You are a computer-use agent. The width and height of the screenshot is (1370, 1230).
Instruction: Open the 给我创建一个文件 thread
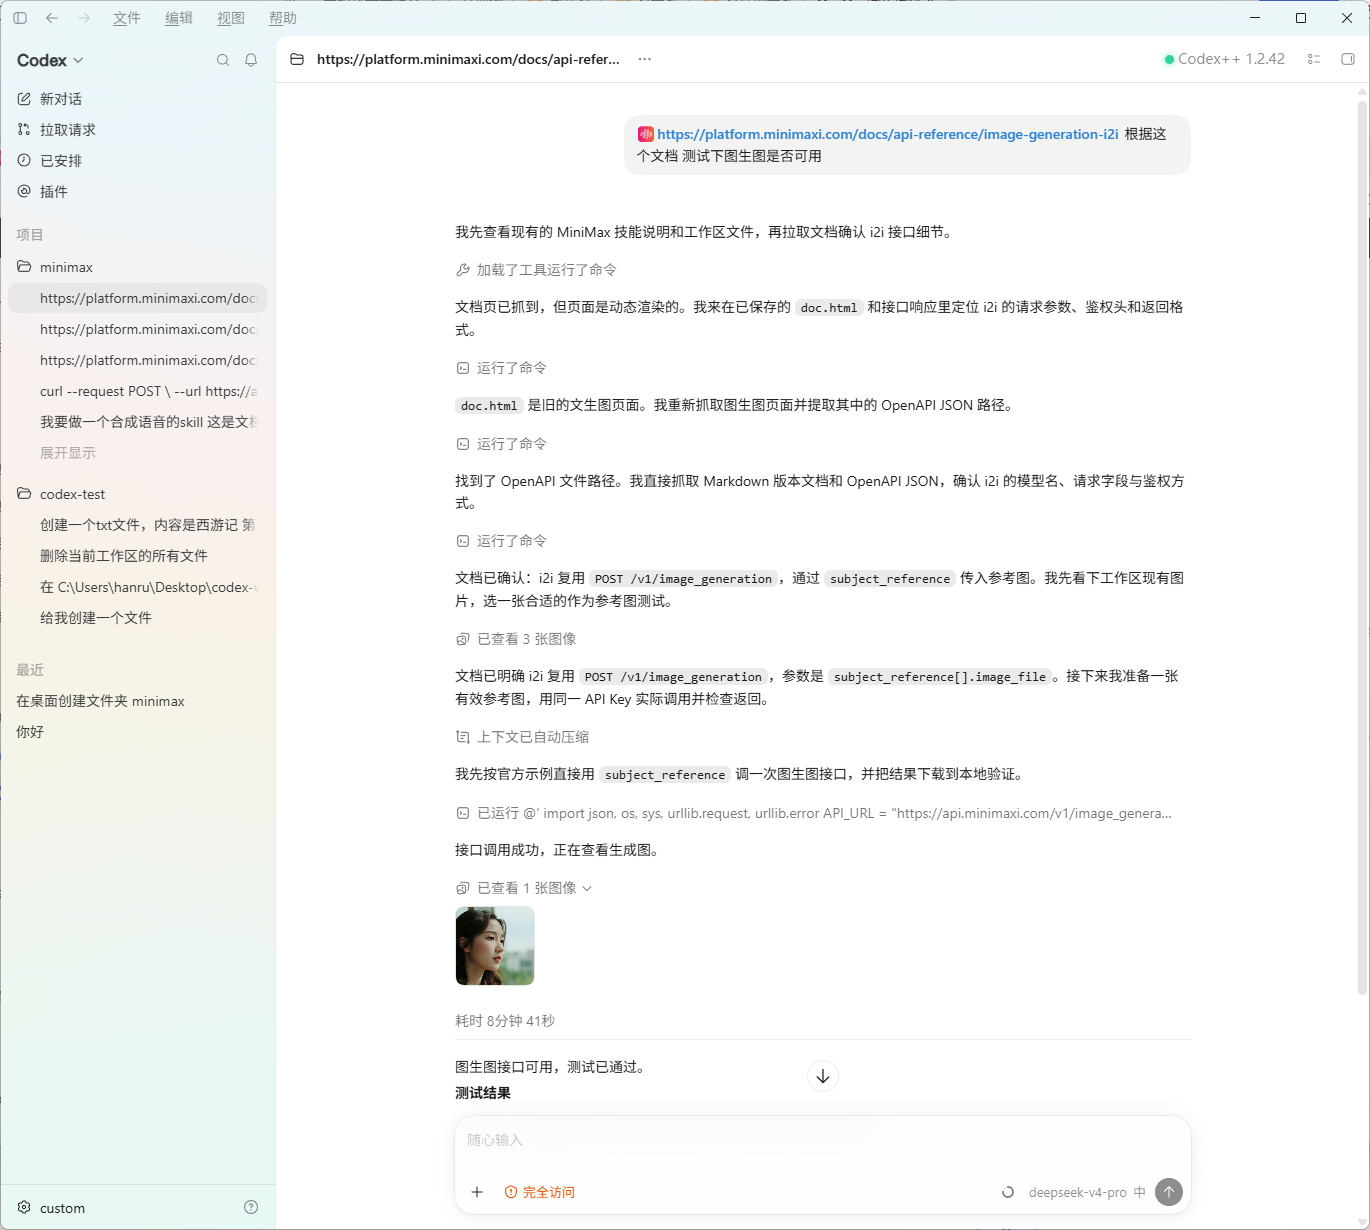(x=138, y=618)
